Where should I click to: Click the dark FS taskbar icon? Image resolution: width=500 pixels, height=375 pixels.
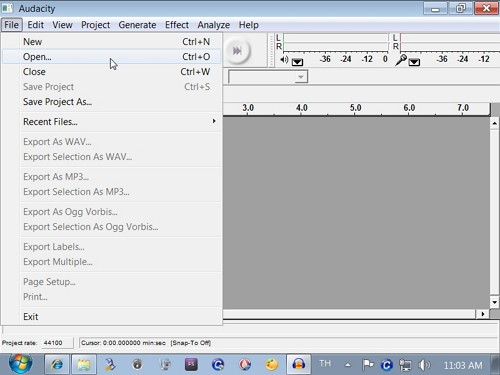point(191,365)
